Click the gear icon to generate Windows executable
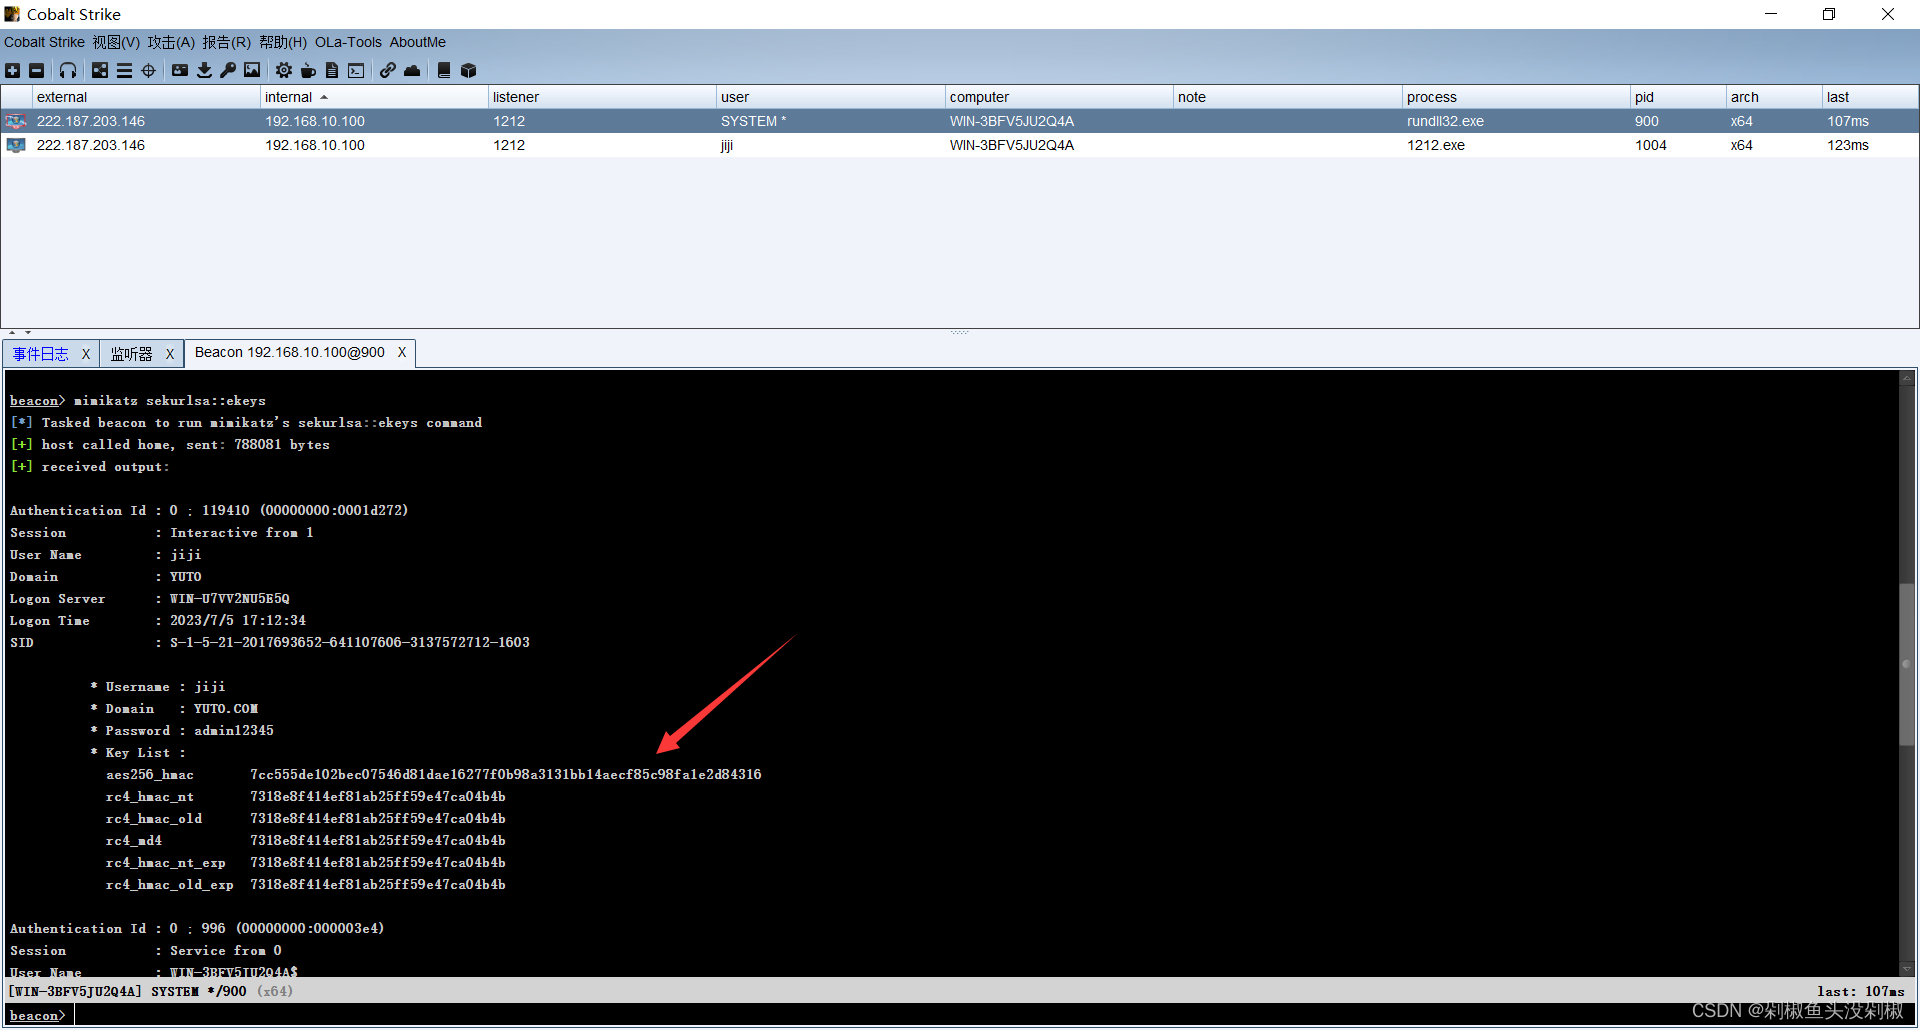 tap(284, 70)
